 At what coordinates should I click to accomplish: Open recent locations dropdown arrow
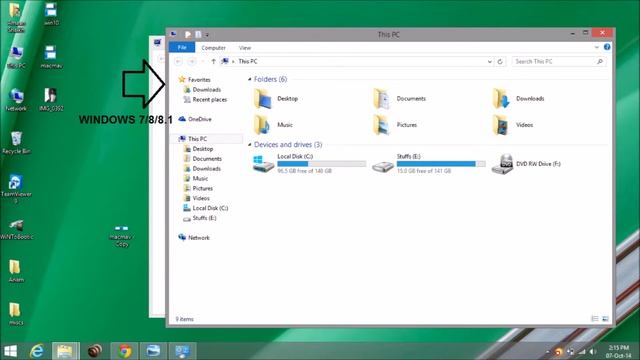[202, 62]
